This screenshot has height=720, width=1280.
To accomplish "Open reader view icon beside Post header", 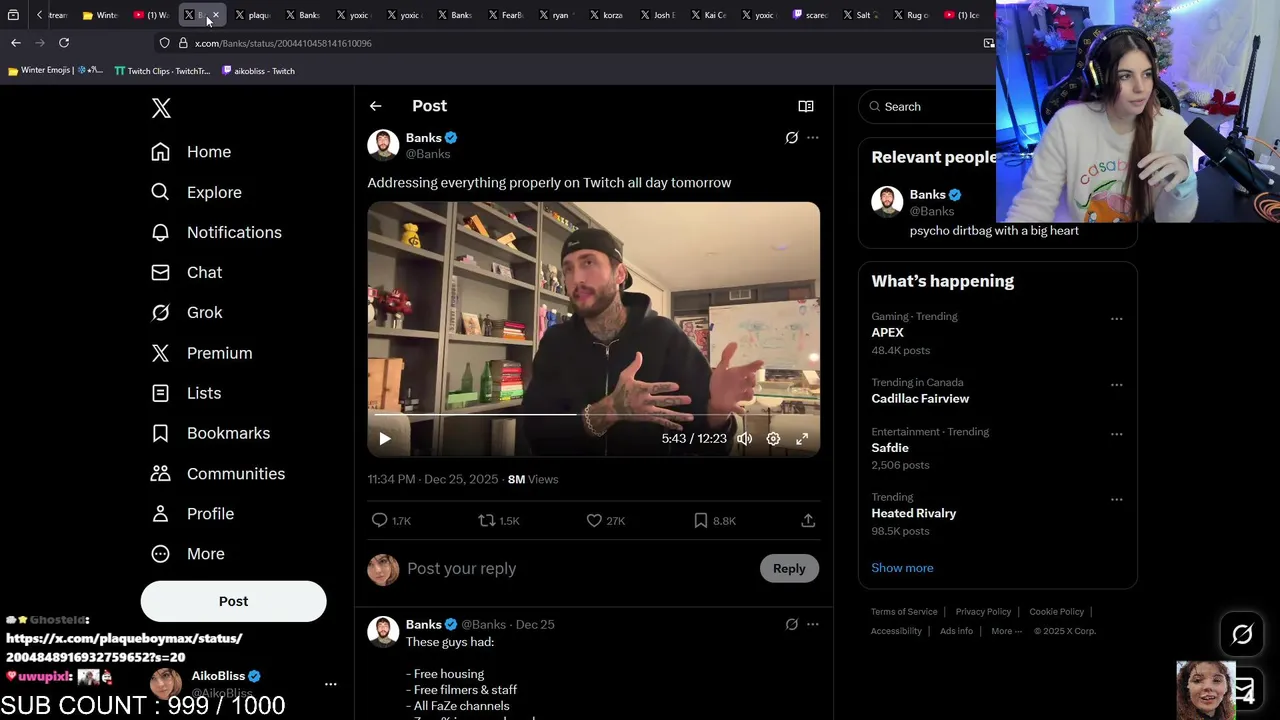I will click(x=806, y=106).
